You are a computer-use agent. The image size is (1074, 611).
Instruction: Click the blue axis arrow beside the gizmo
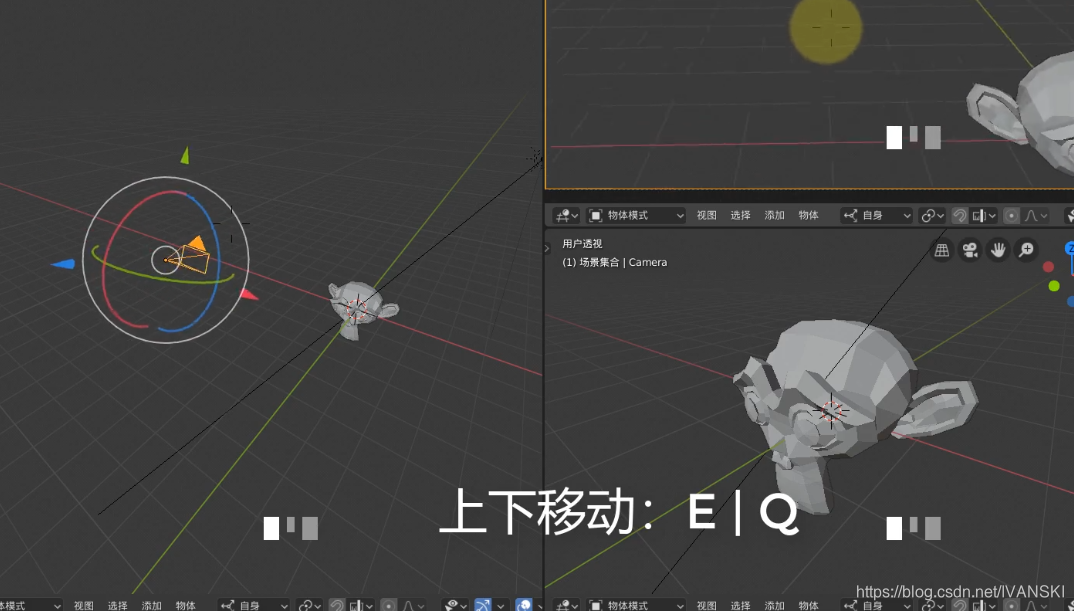tap(63, 264)
